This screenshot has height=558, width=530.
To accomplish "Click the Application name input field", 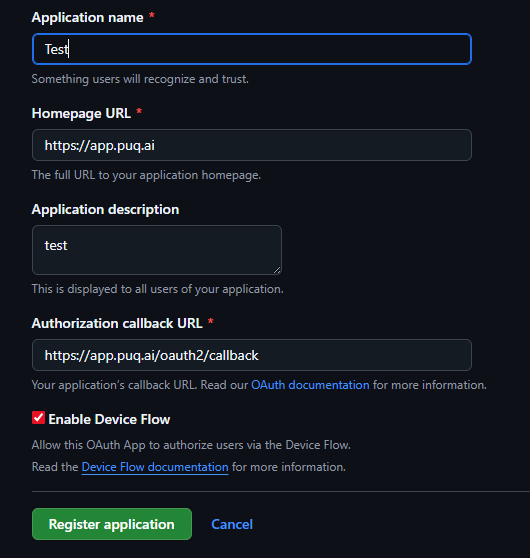I will point(252,49).
